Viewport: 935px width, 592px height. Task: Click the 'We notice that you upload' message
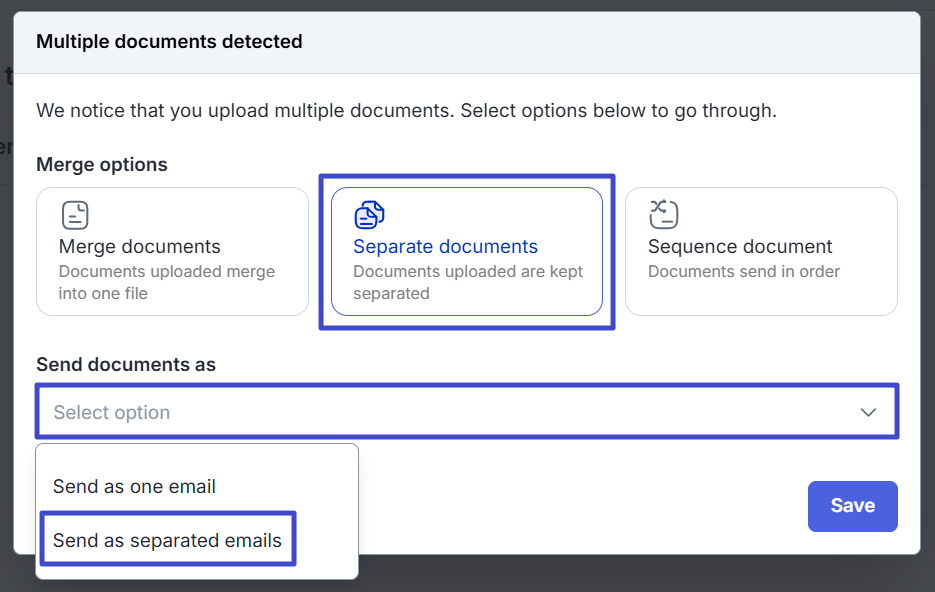coord(406,110)
